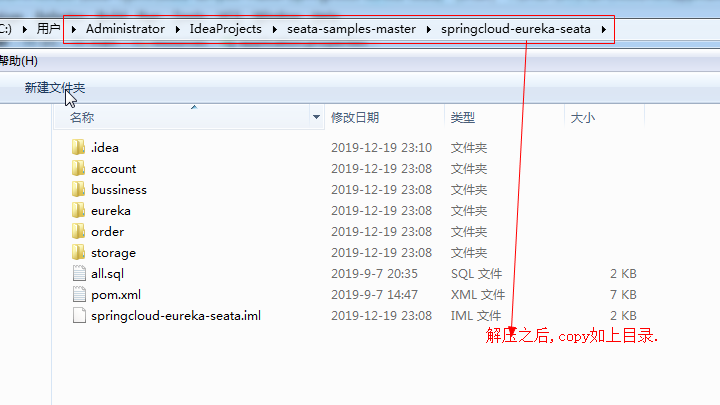Click date 2019-12-19 23:10 of .idea
Image resolution: width=720 pixels, height=405 pixels.
click(382, 147)
